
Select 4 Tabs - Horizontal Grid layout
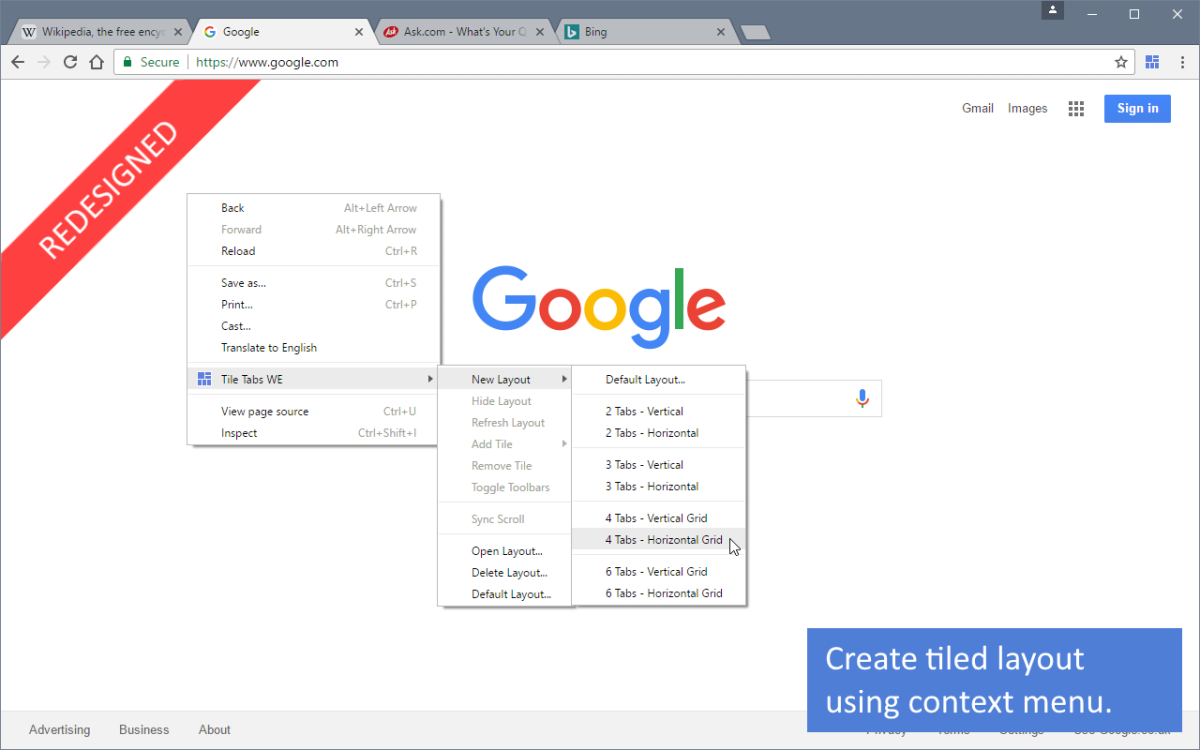point(663,540)
